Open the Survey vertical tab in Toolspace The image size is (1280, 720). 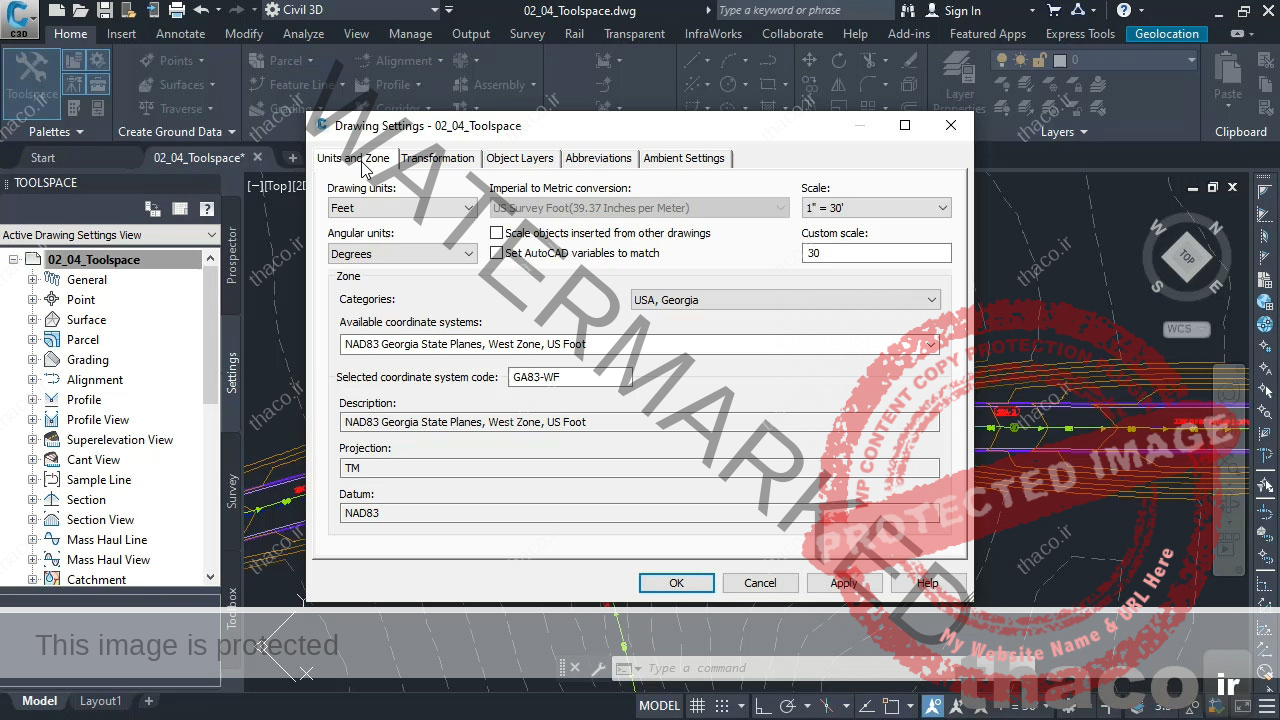(232, 491)
